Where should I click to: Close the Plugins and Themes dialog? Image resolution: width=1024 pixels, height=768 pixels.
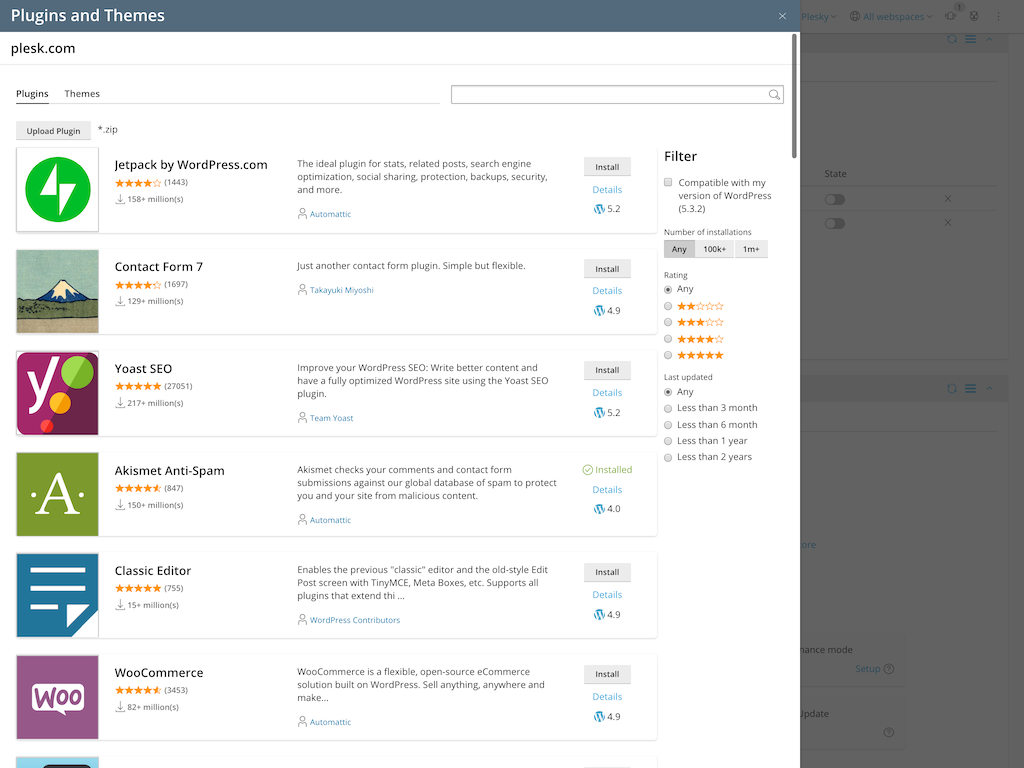(x=782, y=16)
